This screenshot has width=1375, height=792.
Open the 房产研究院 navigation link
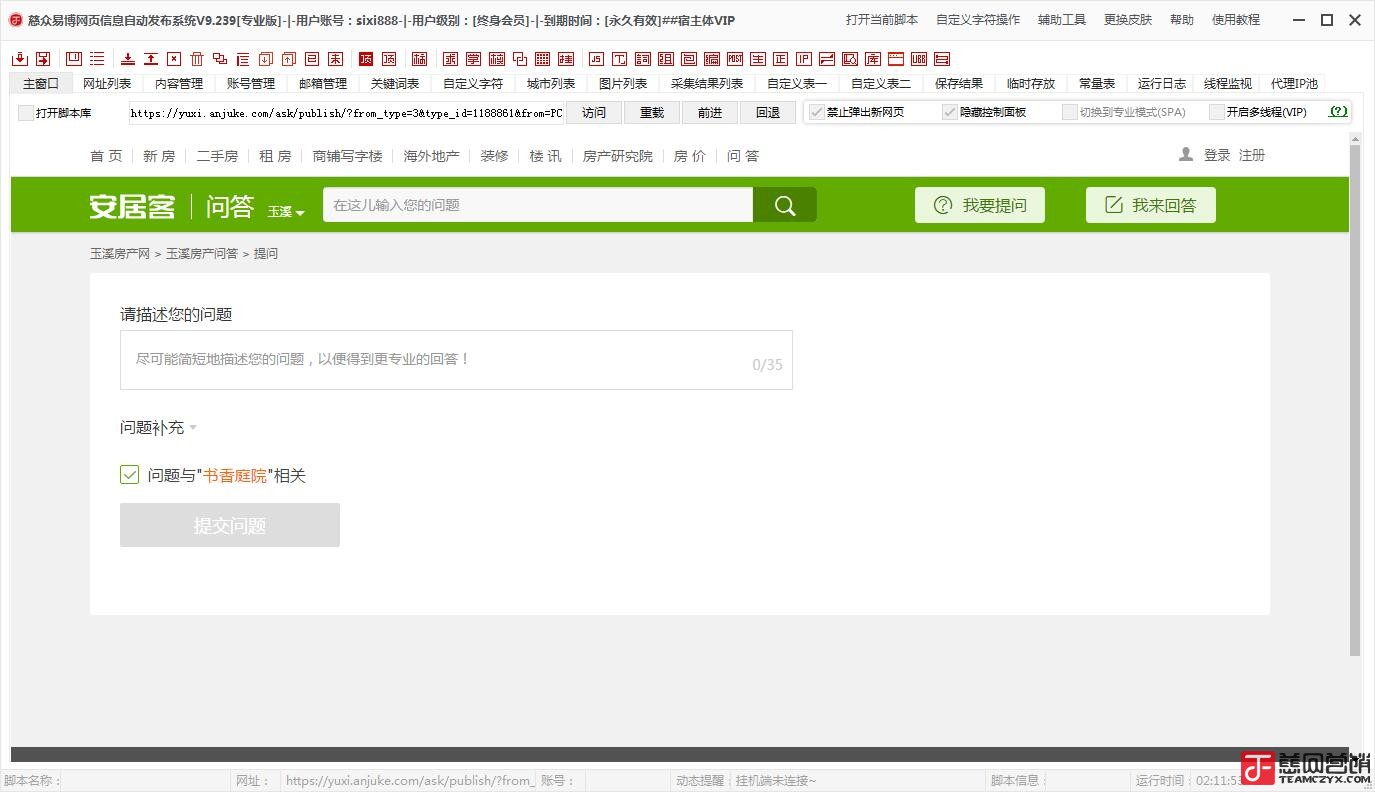click(x=618, y=156)
